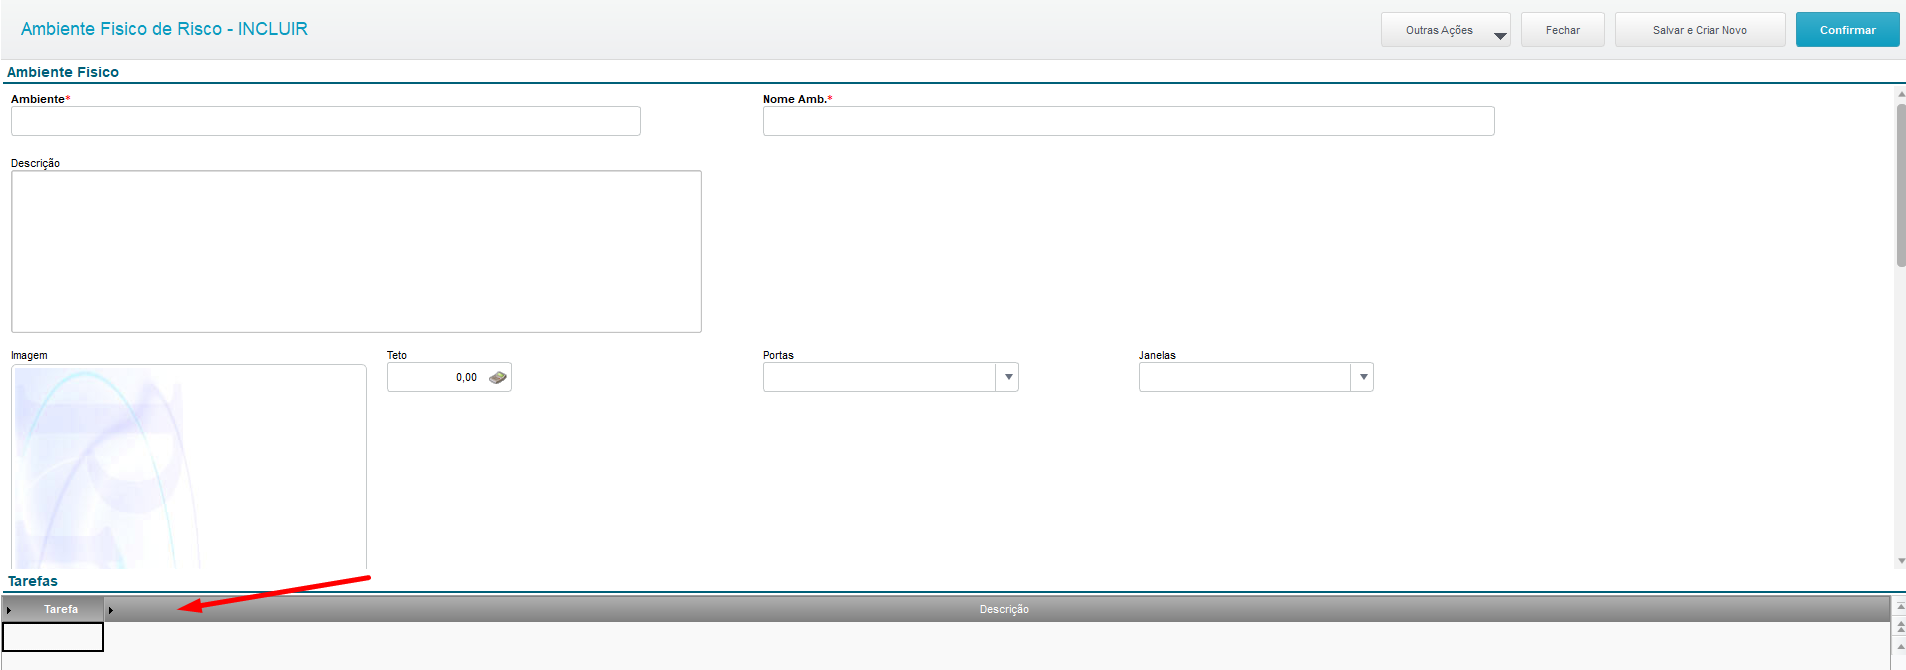Image resolution: width=1906 pixels, height=670 pixels.
Task: Select the empty Tarefa cell in grid
Action: click(x=53, y=637)
